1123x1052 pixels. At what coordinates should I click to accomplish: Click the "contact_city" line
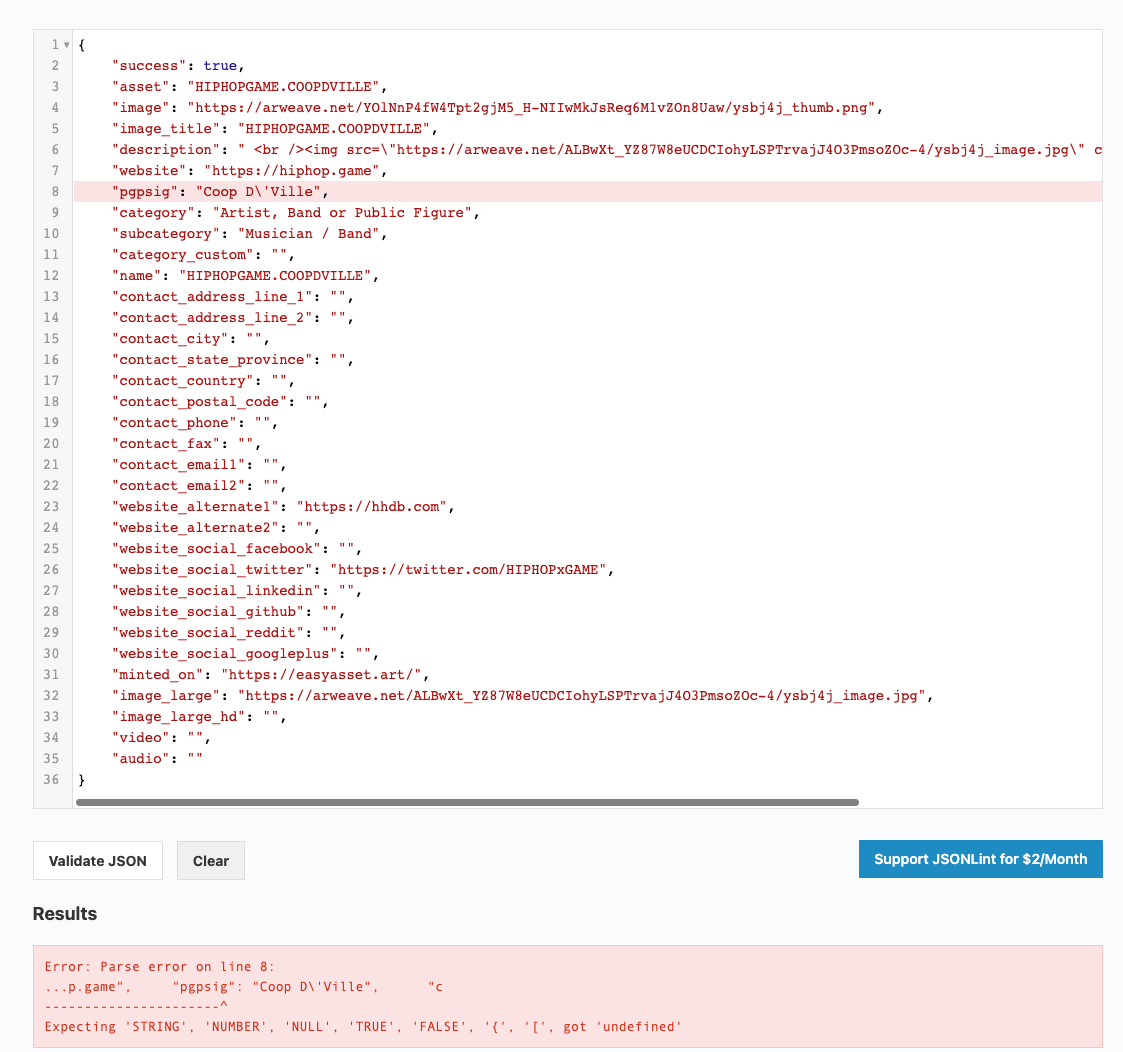[x=191, y=338]
